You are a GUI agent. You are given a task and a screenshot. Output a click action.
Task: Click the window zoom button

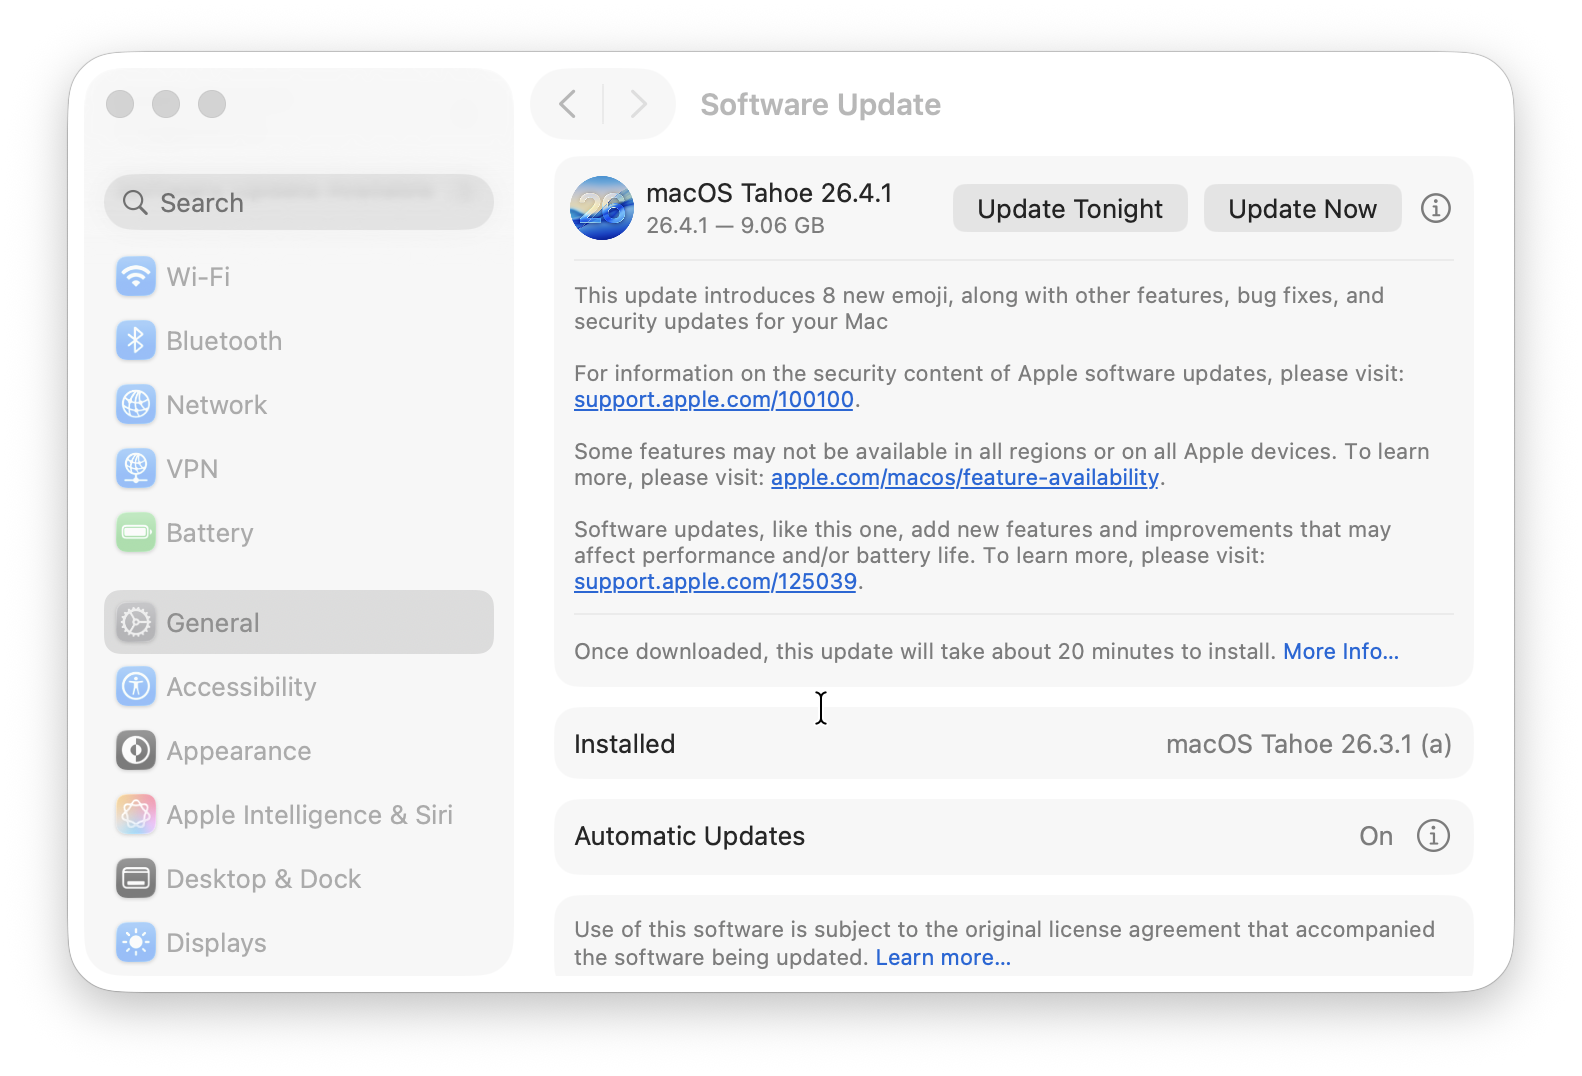tap(212, 104)
